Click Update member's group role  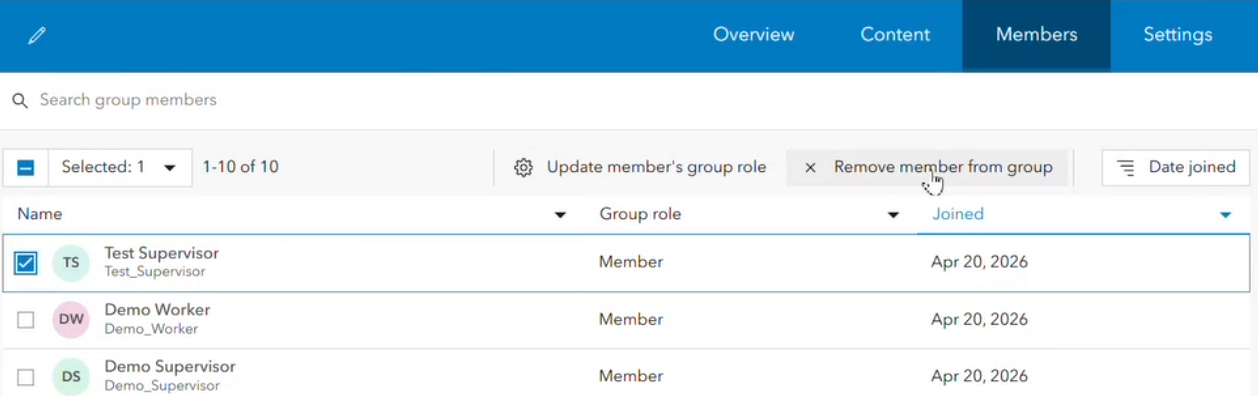pyautogui.click(x=640, y=168)
